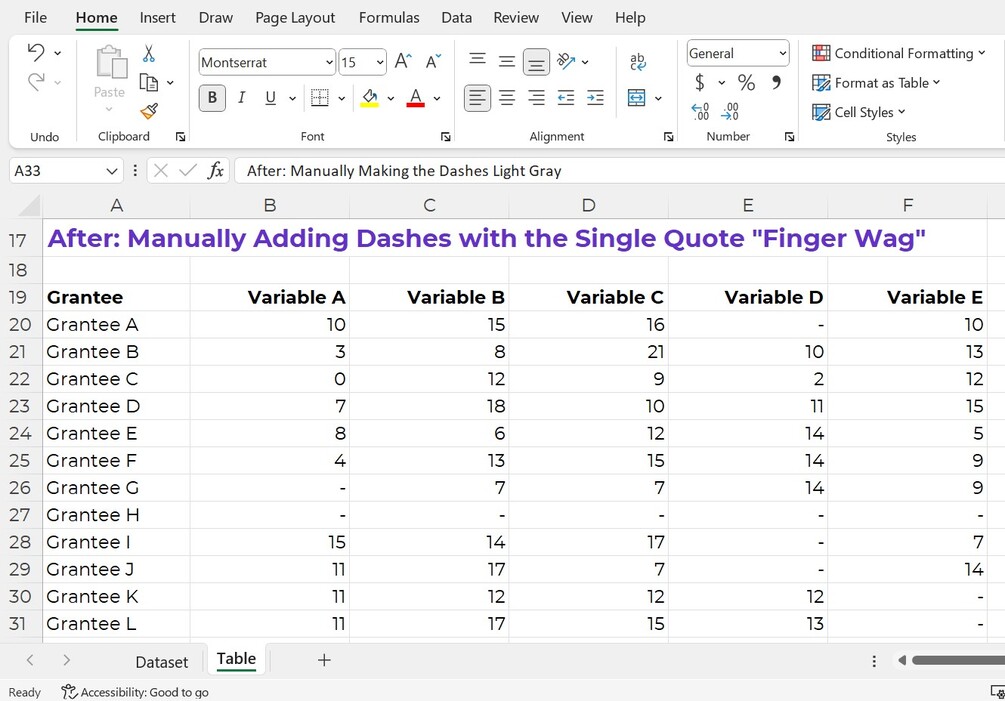The width and height of the screenshot is (1005, 701).
Task: Open Font settings dialog launcher
Action: (x=445, y=136)
